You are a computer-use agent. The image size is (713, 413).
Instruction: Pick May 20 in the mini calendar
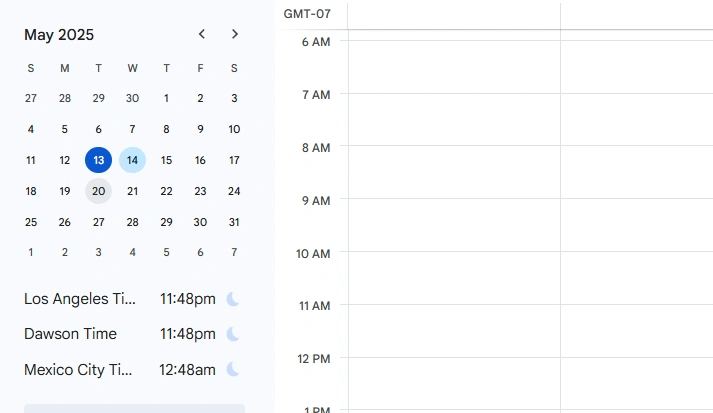pos(98,191)
